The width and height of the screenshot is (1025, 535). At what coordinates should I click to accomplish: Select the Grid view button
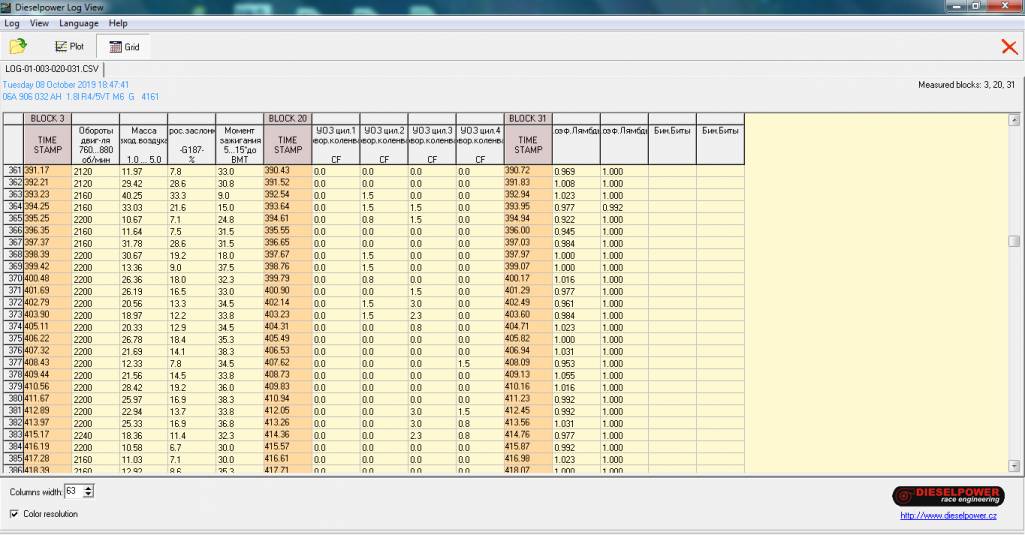pos(124,46)
